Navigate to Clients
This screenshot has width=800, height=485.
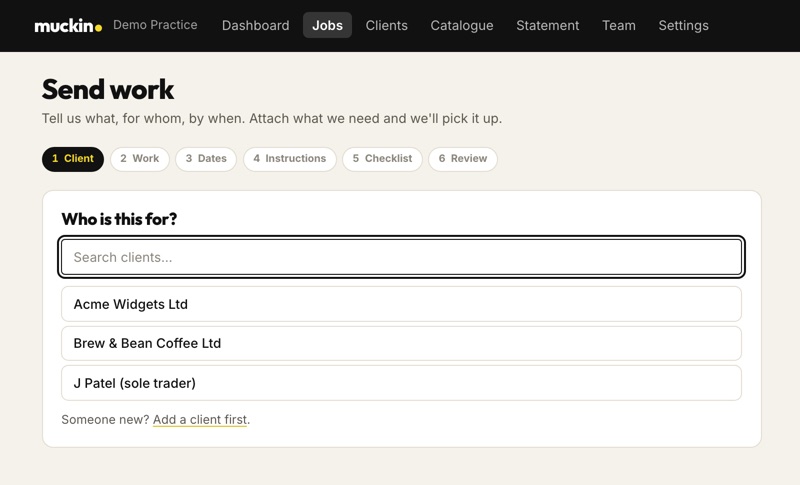387,25
